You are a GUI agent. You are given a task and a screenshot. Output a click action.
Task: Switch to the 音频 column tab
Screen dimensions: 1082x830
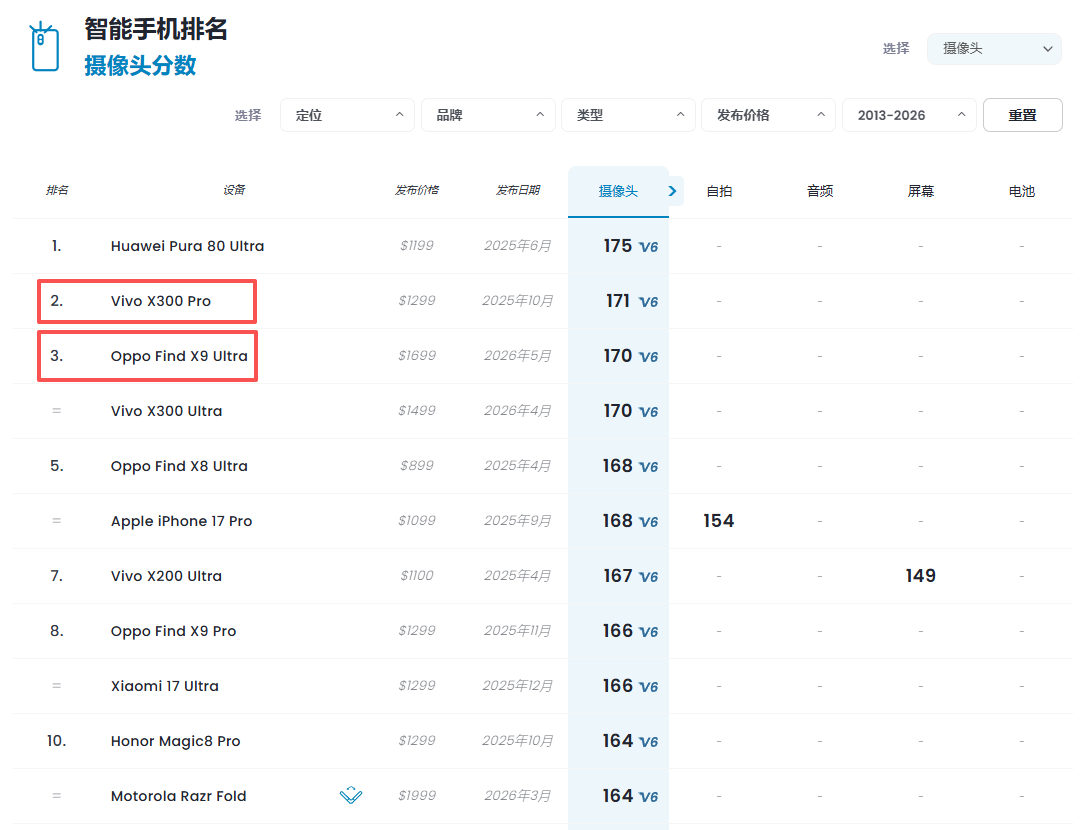[820, 192]
